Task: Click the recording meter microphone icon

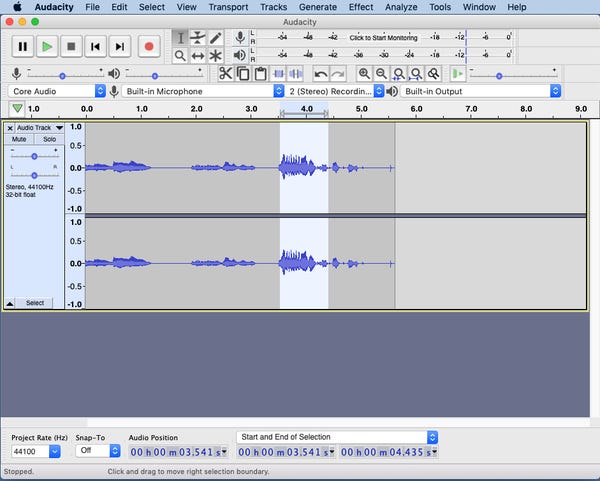Action: (x=240, y=38)
